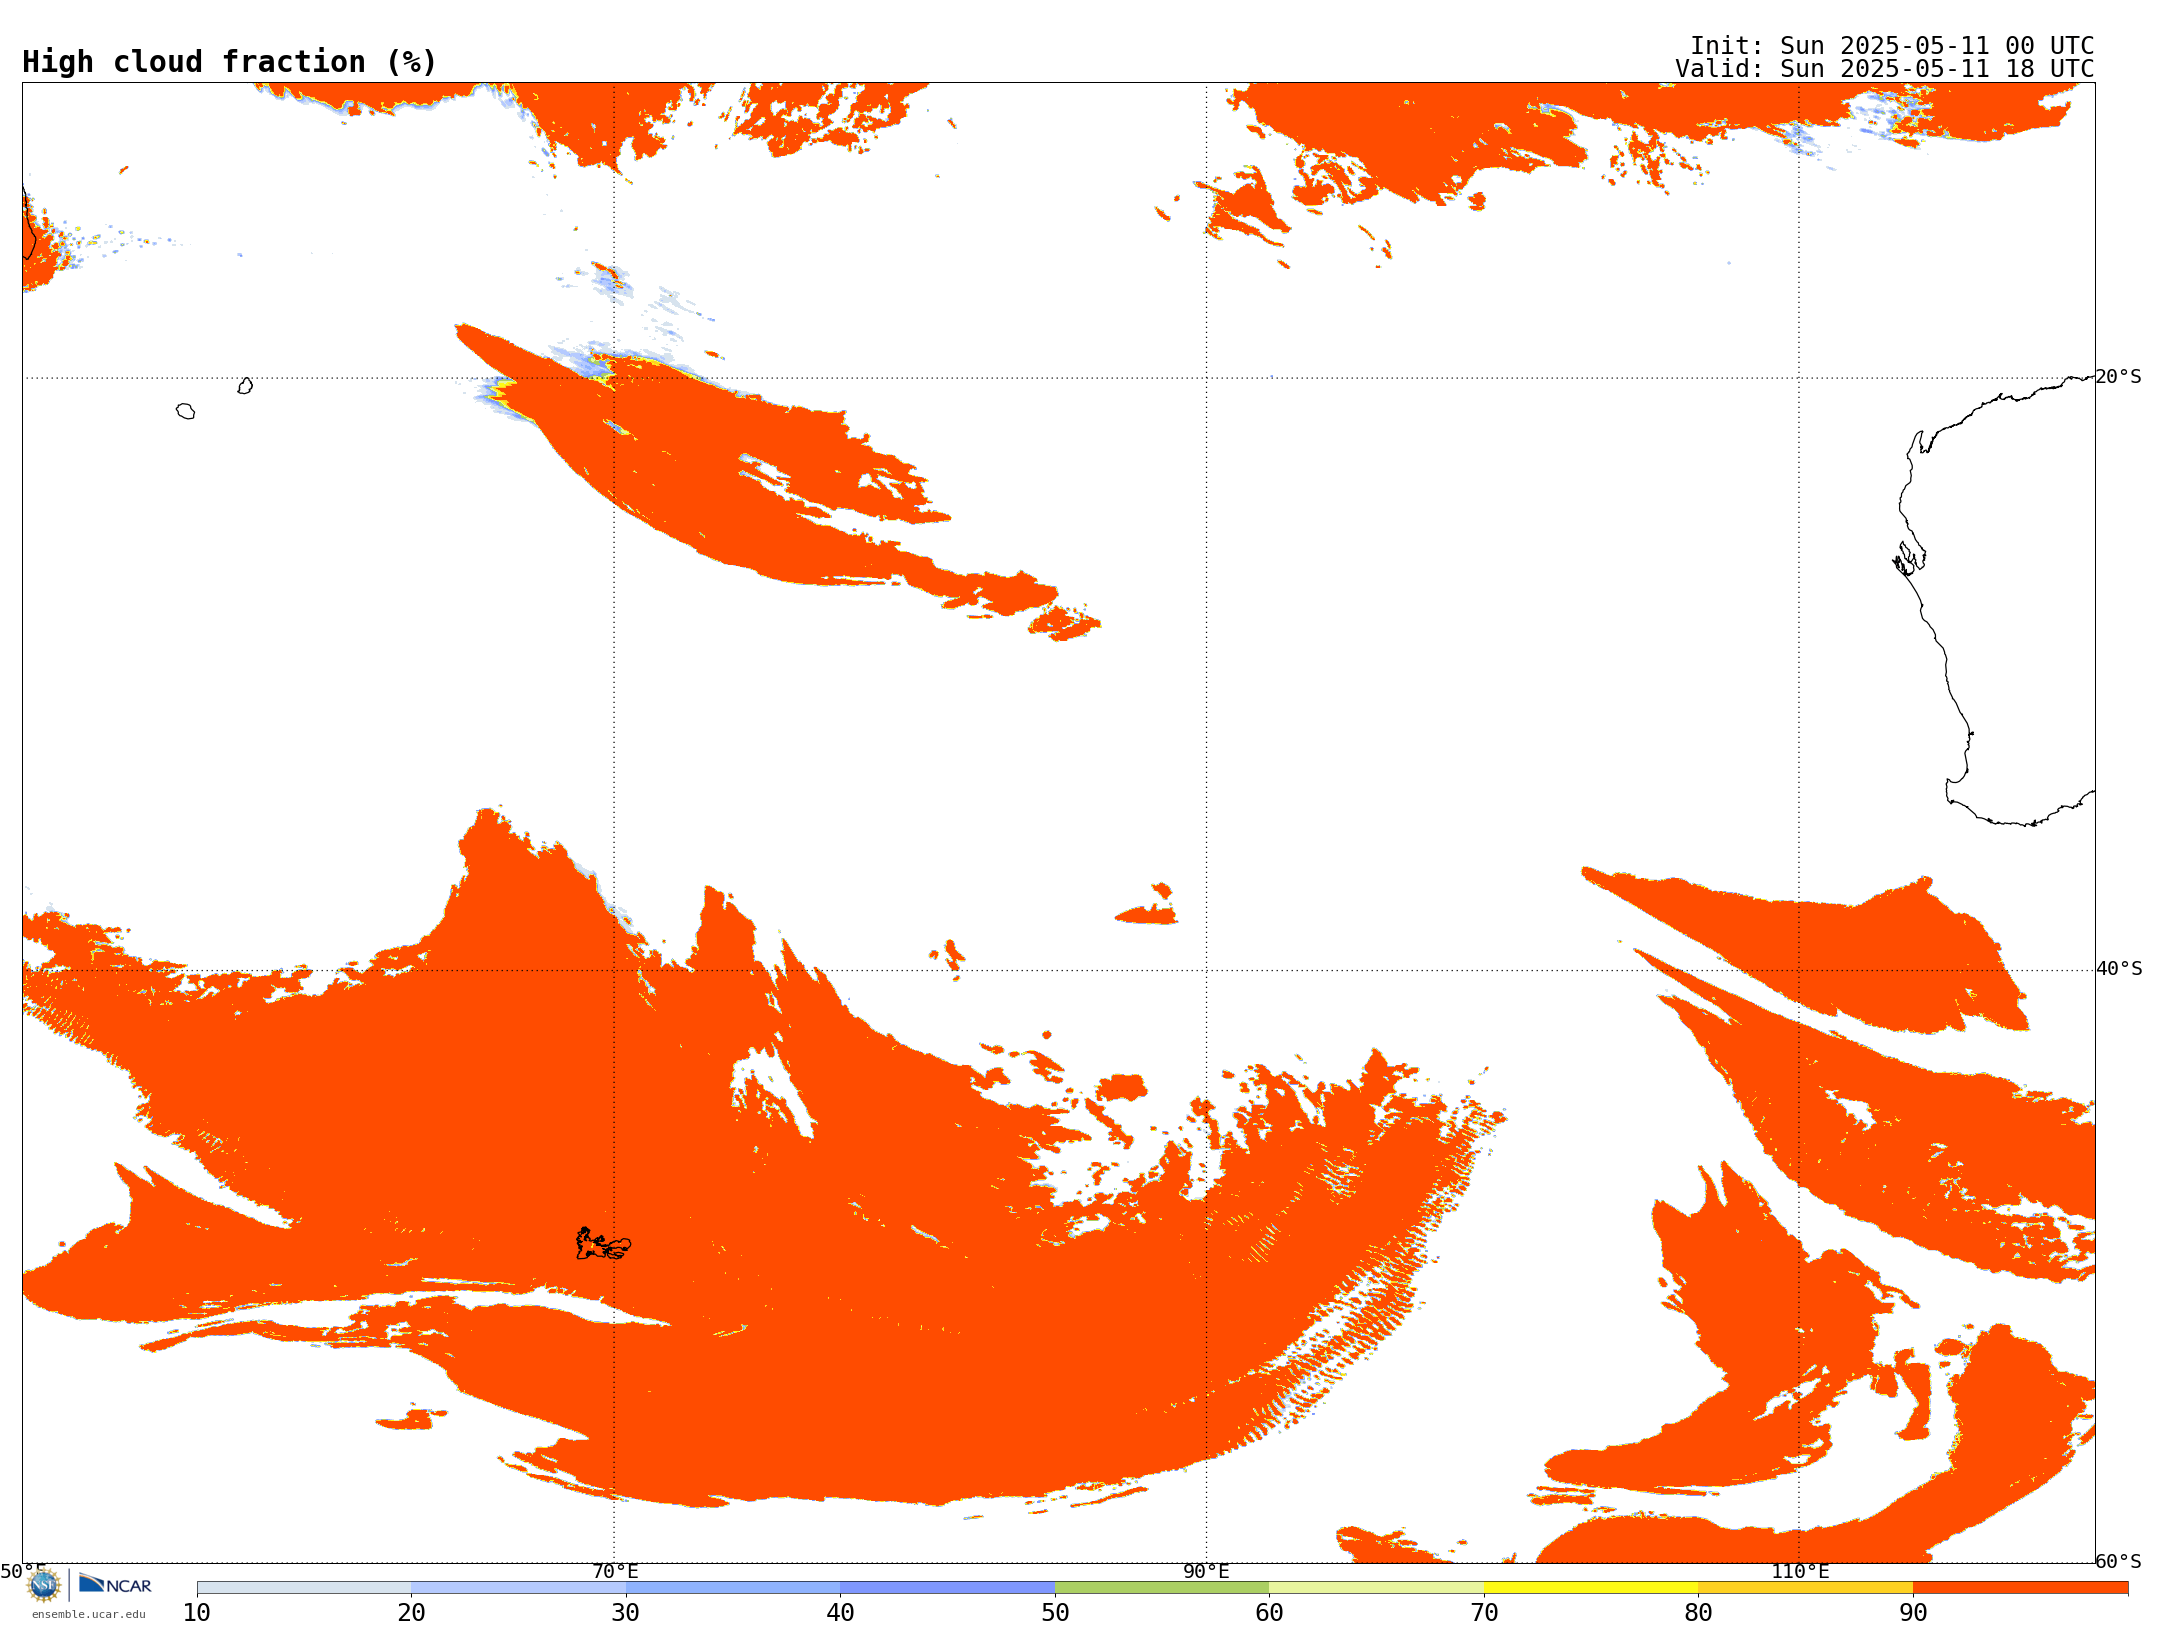The height and width of the screenshot is (1626, 2160).
Task: Click the colorbar tick label 70
Action: (1484, 1613)
